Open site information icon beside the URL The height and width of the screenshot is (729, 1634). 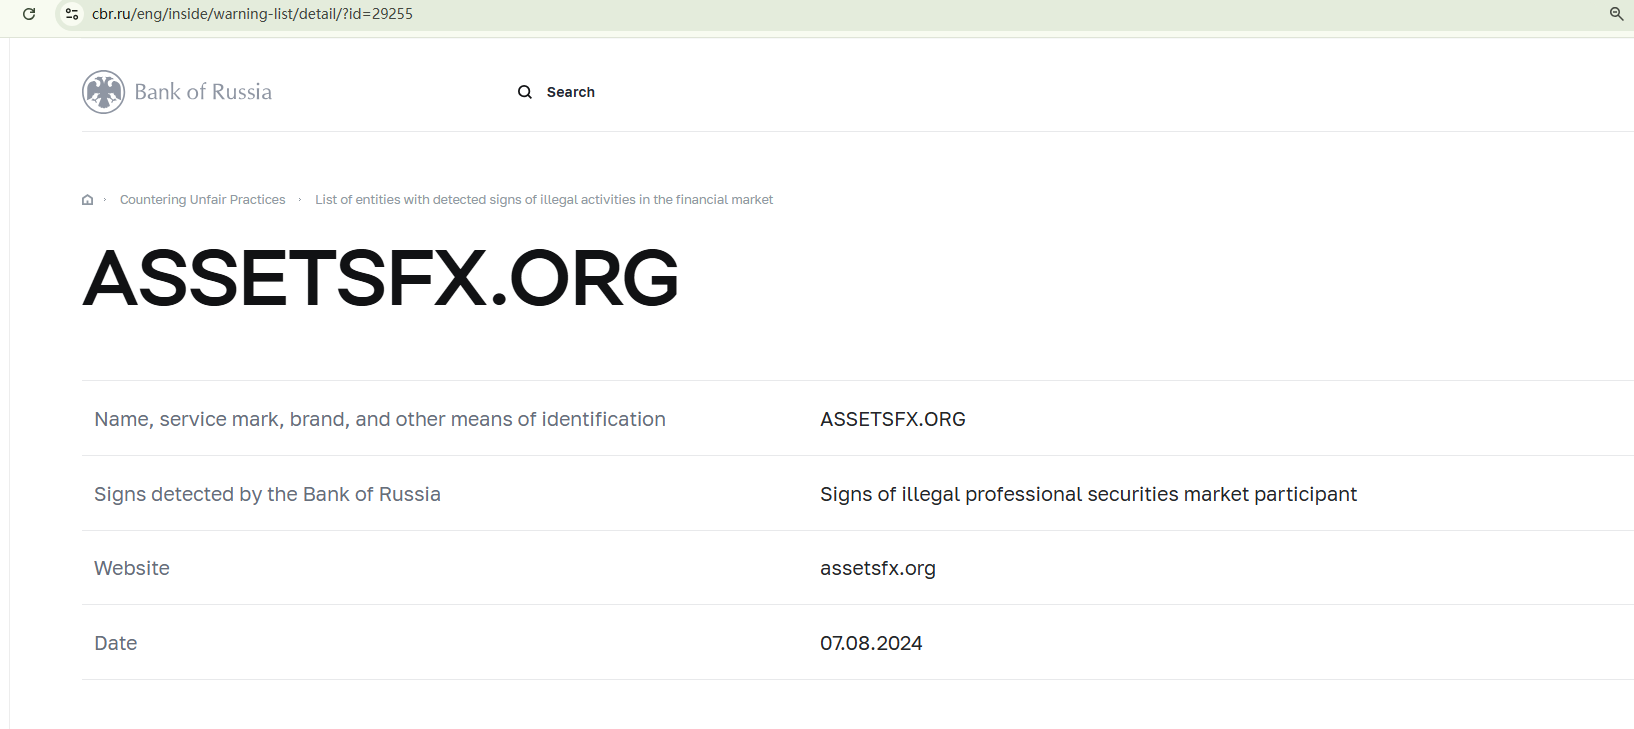[72, 14]
